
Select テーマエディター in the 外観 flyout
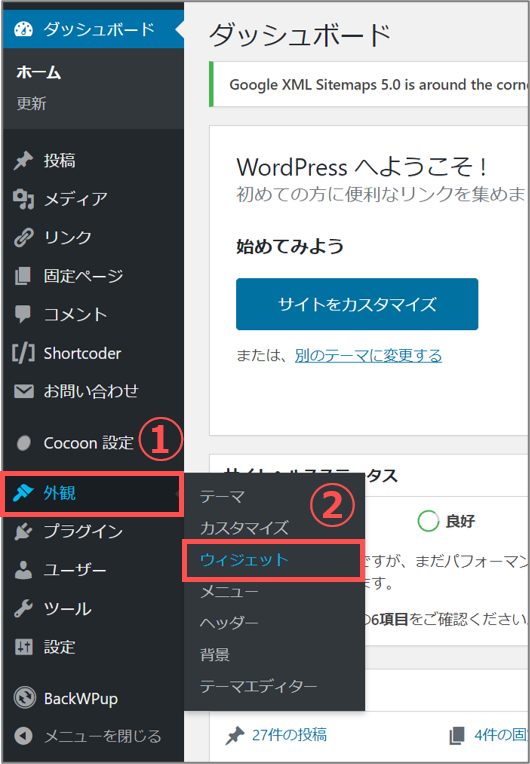click(x=258, y=686)
